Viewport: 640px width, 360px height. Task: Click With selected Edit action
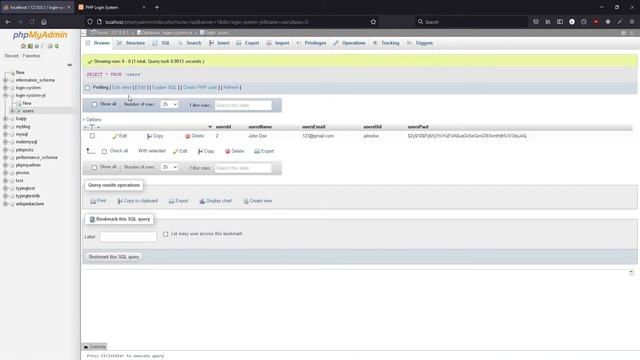point(180,151)
